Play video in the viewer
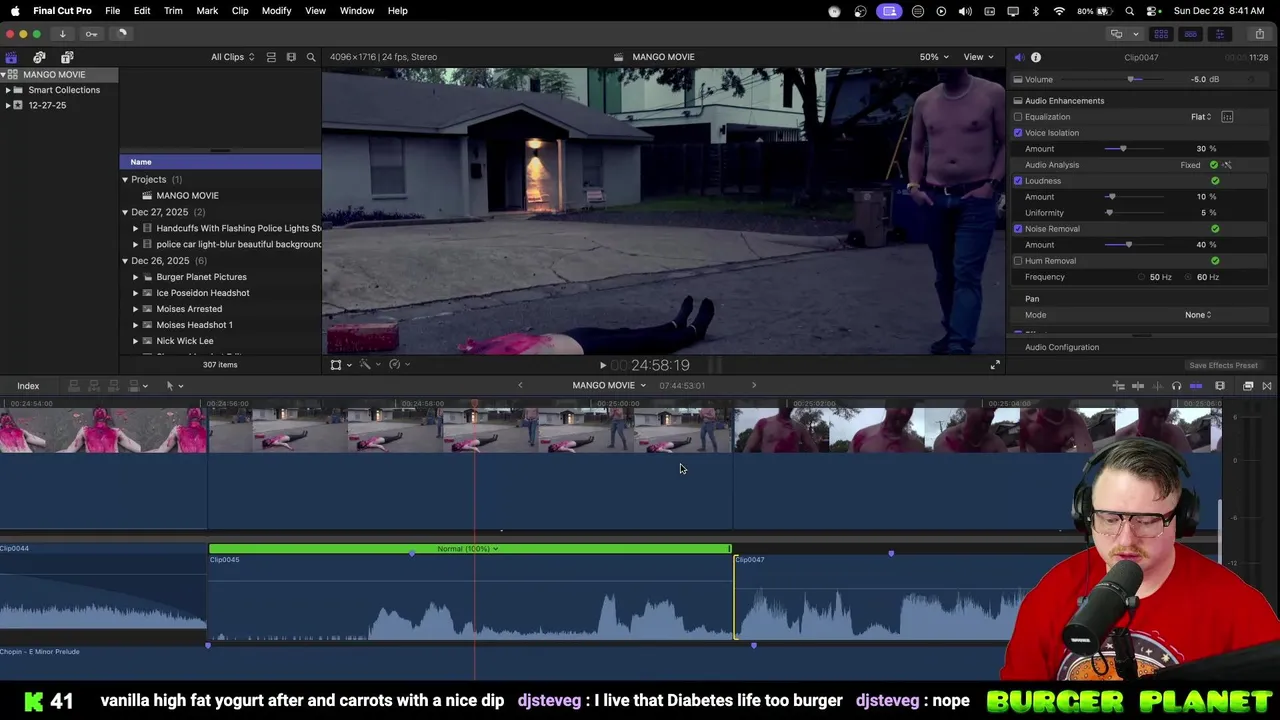The width and height of the screenshot is (1280, 720). 602,365
